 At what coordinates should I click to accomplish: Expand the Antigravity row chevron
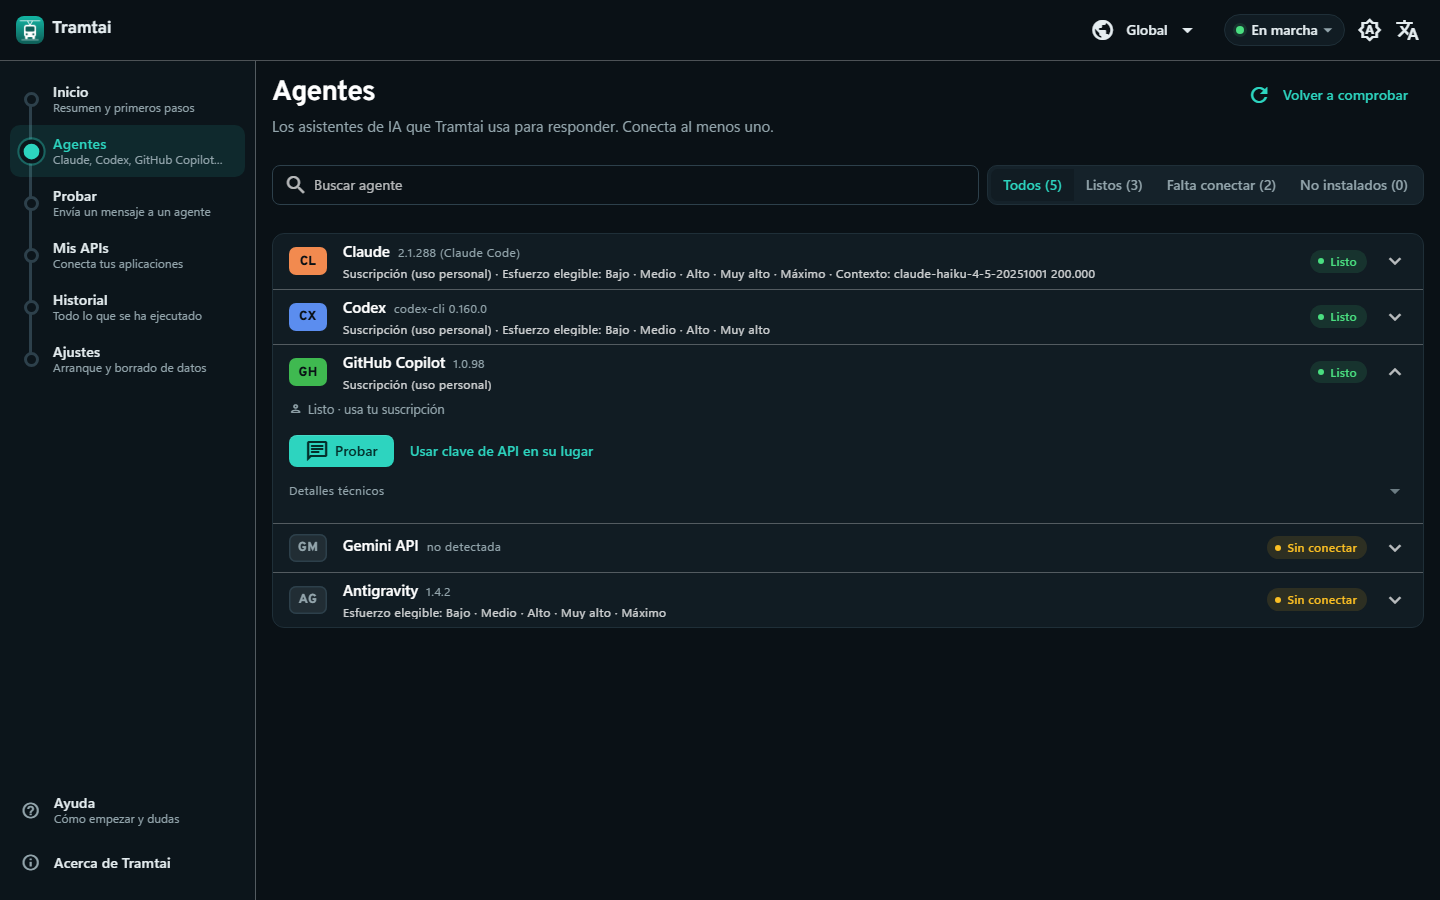pyautogui.click(x=1395, y=600)
